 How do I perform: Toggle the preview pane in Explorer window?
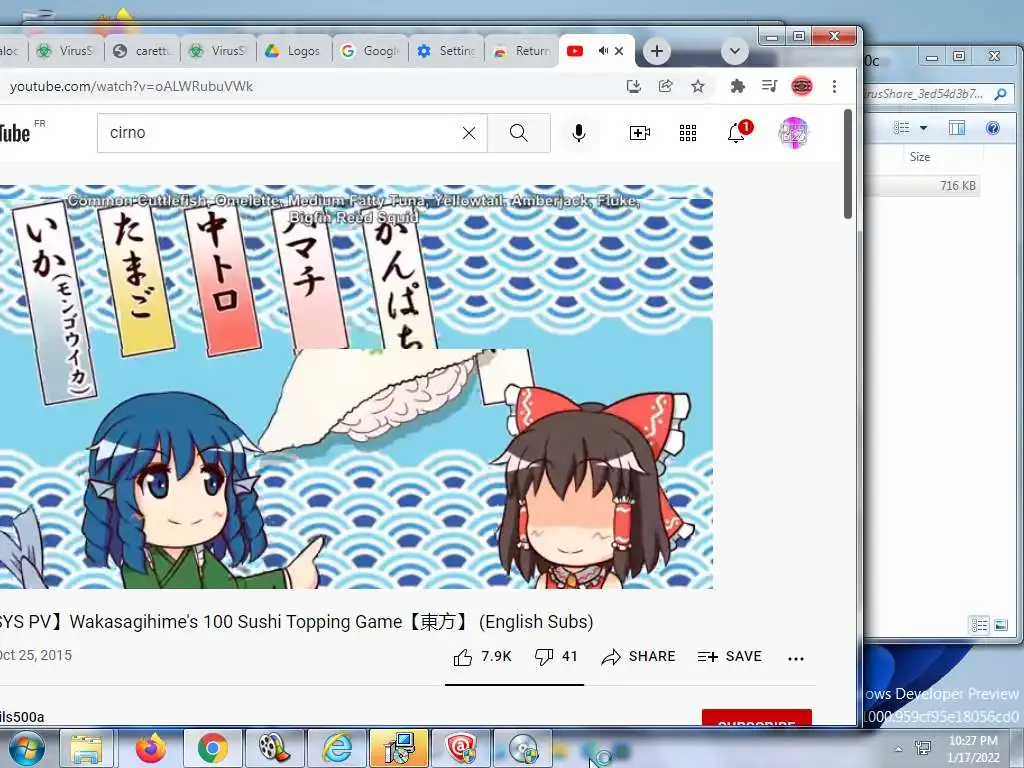tap(957, 128)
